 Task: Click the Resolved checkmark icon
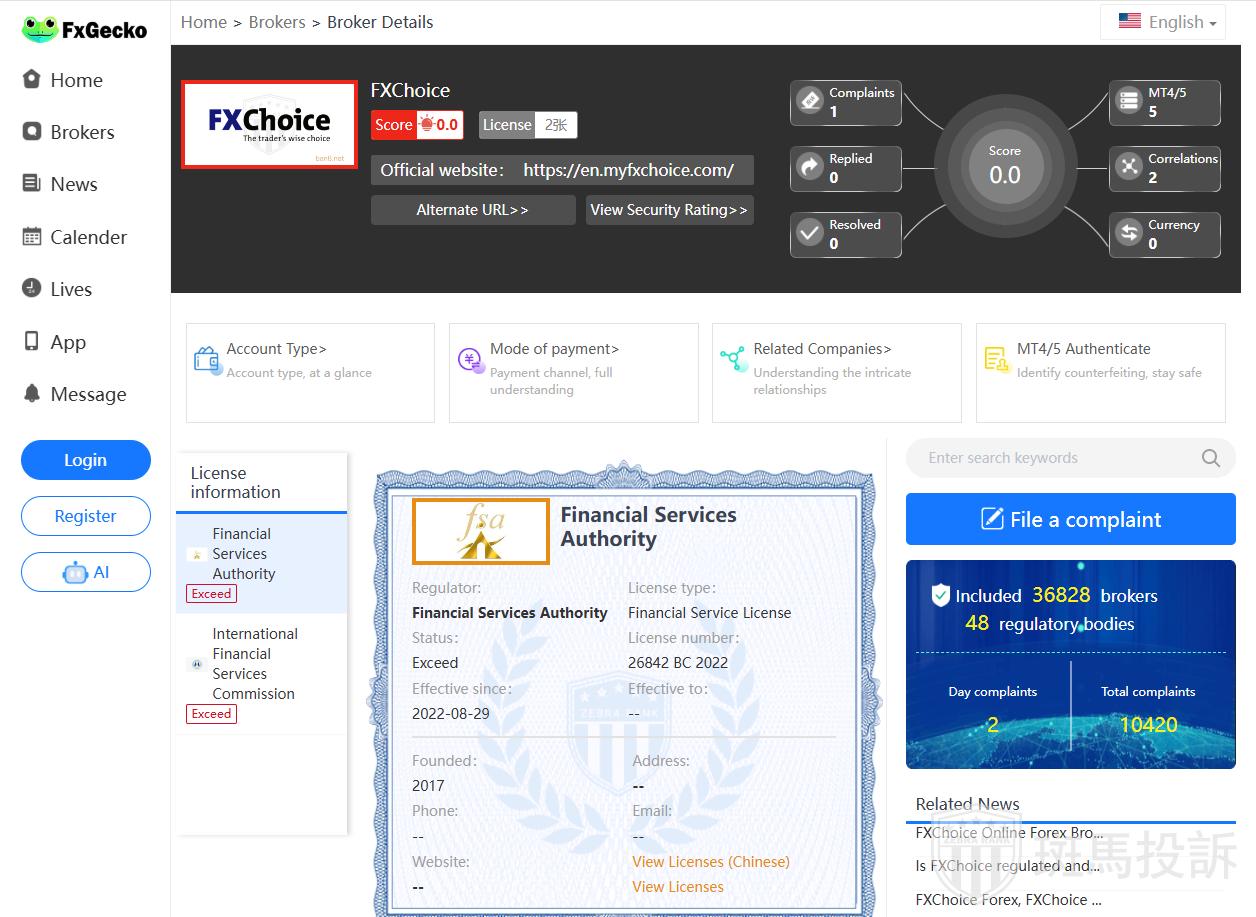pos(809,233)
